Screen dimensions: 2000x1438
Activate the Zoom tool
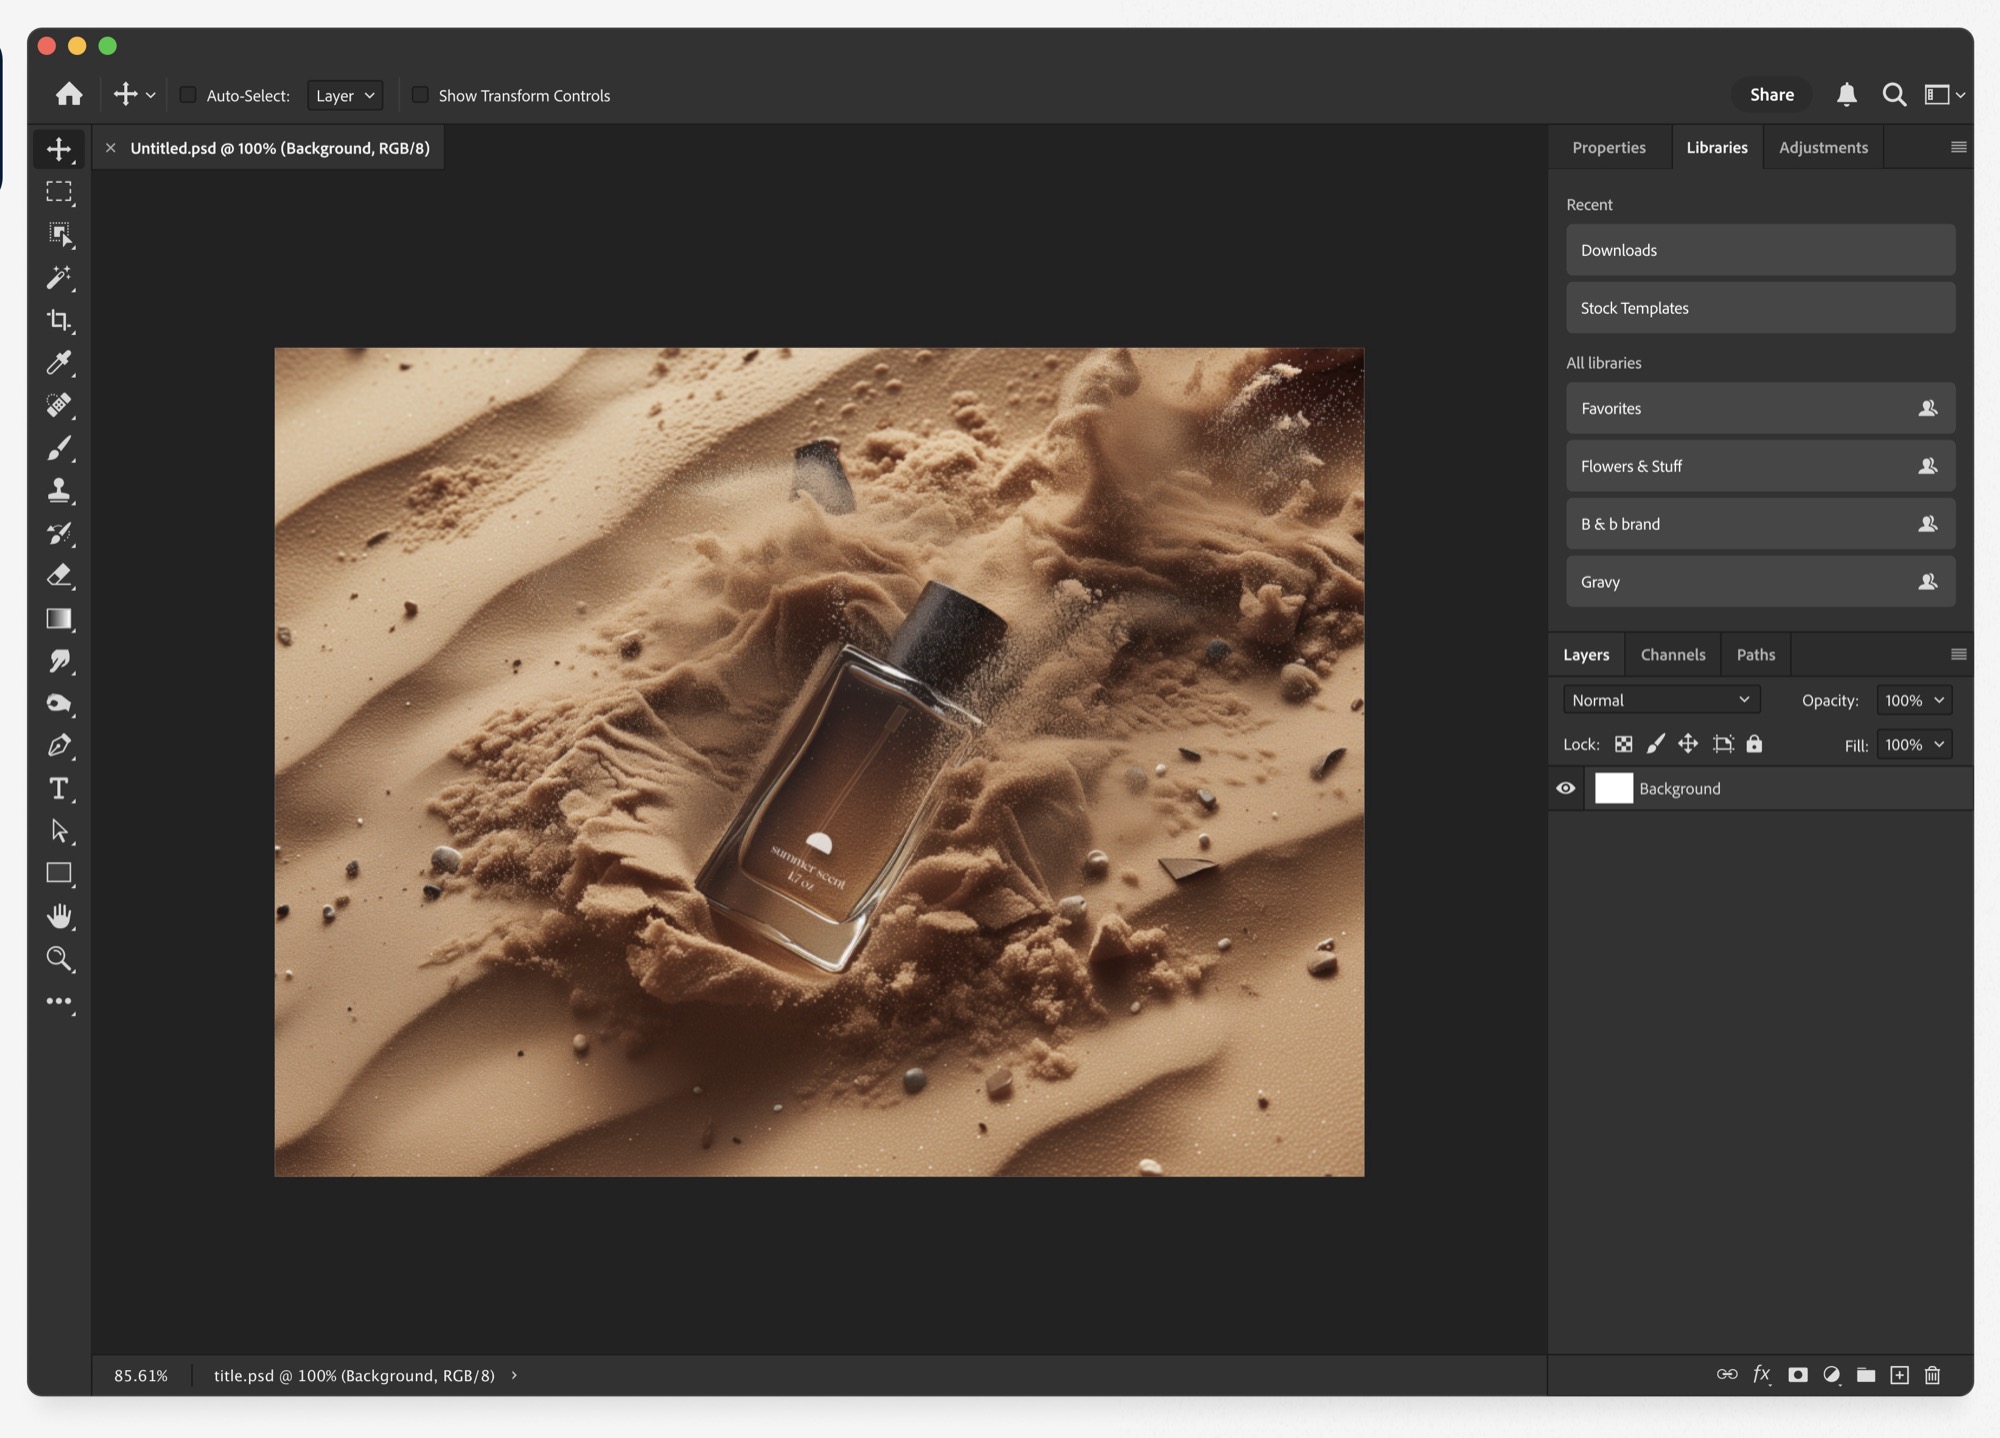59,959
